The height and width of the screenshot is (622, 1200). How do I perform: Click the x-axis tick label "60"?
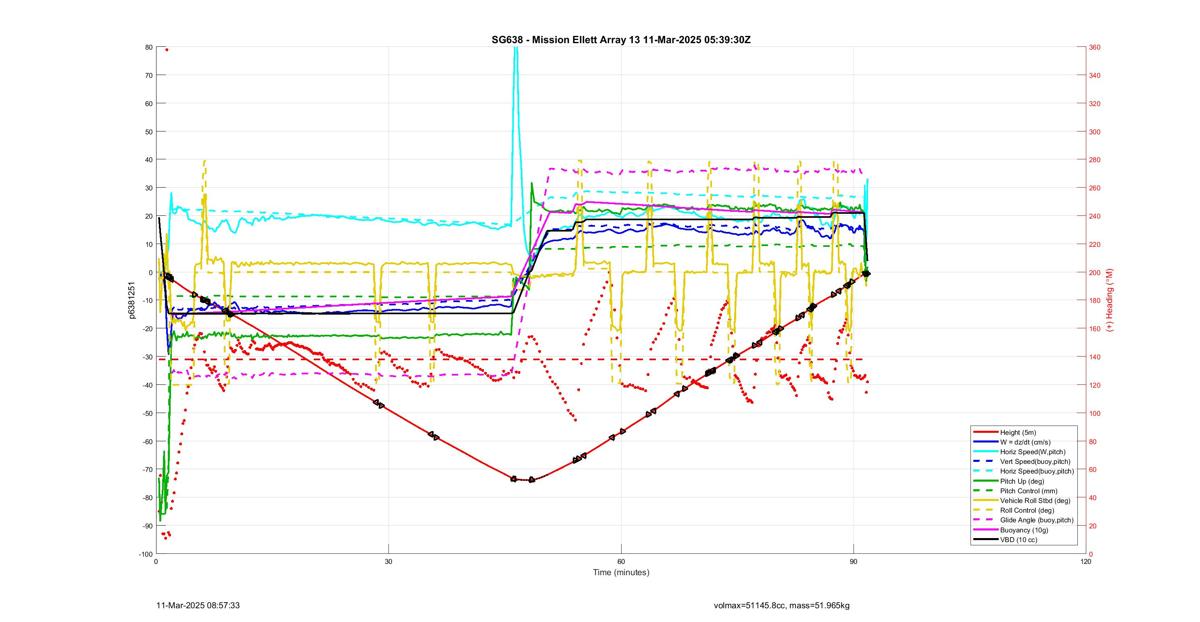click(621, 562)
